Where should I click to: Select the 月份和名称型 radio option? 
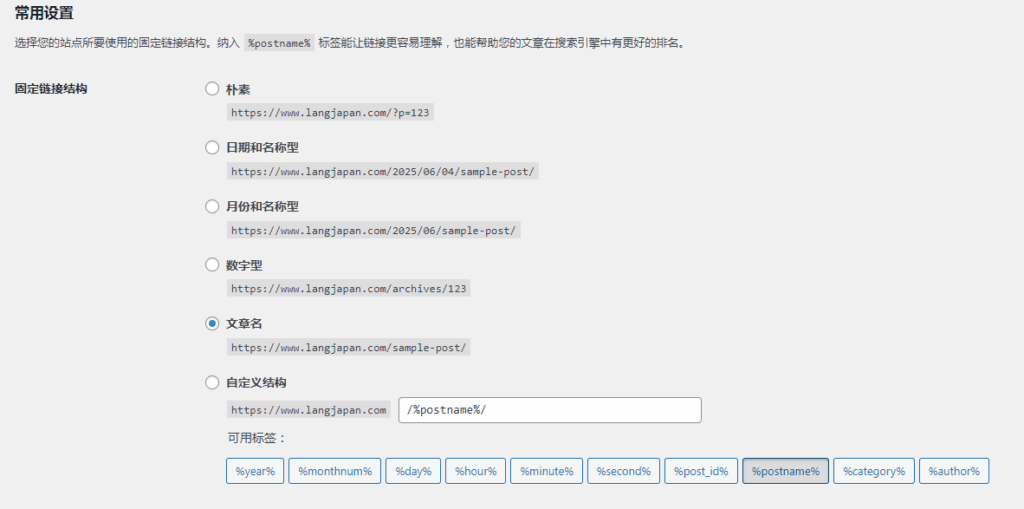click(212, 206)
